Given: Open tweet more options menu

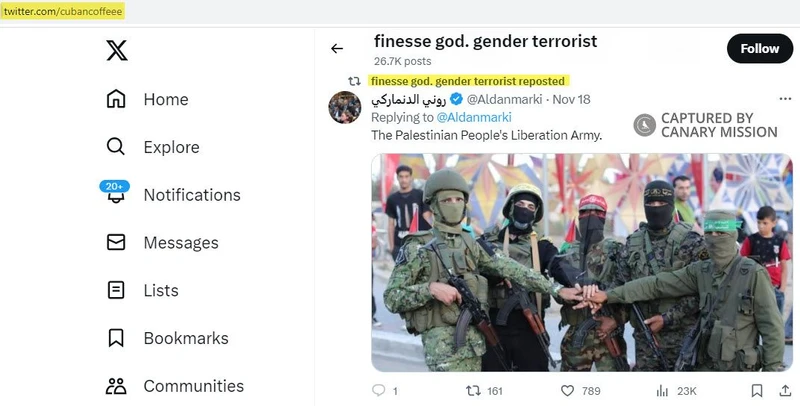Looking at the screenshot, I should click(785, 99).
